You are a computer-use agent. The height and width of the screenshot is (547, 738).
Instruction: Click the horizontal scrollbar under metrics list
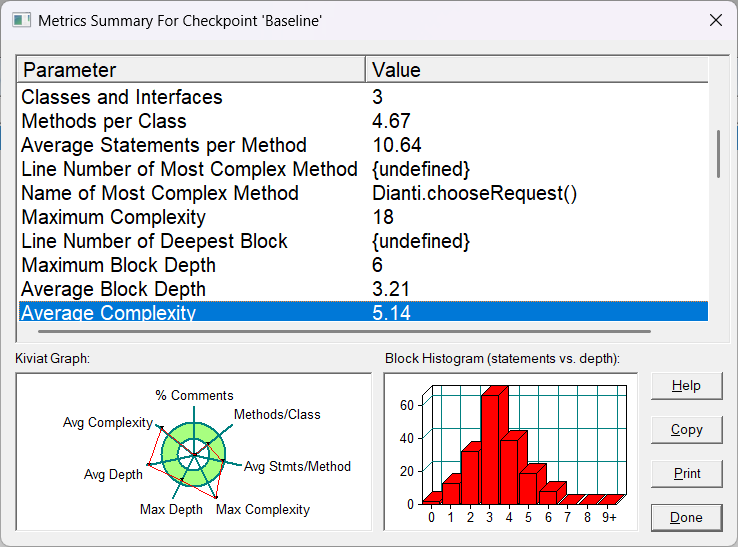click(x=345, y=331)
